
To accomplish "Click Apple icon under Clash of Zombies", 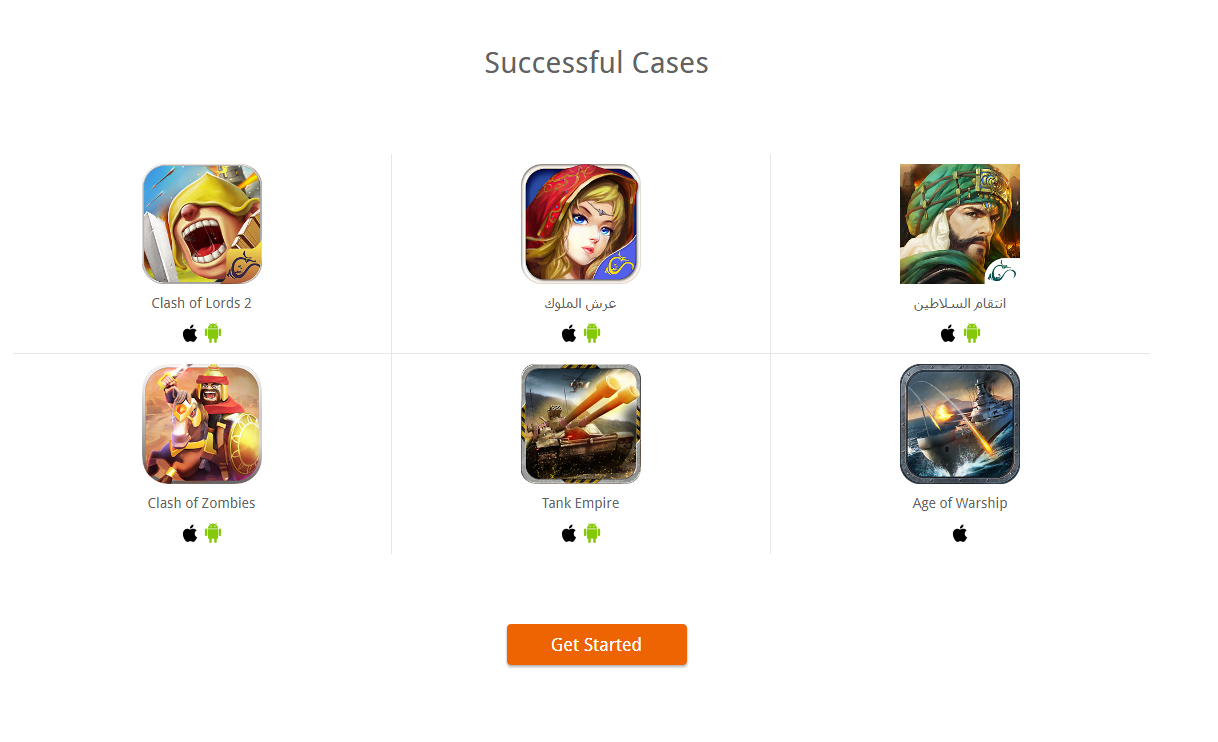I will [190, 533].
